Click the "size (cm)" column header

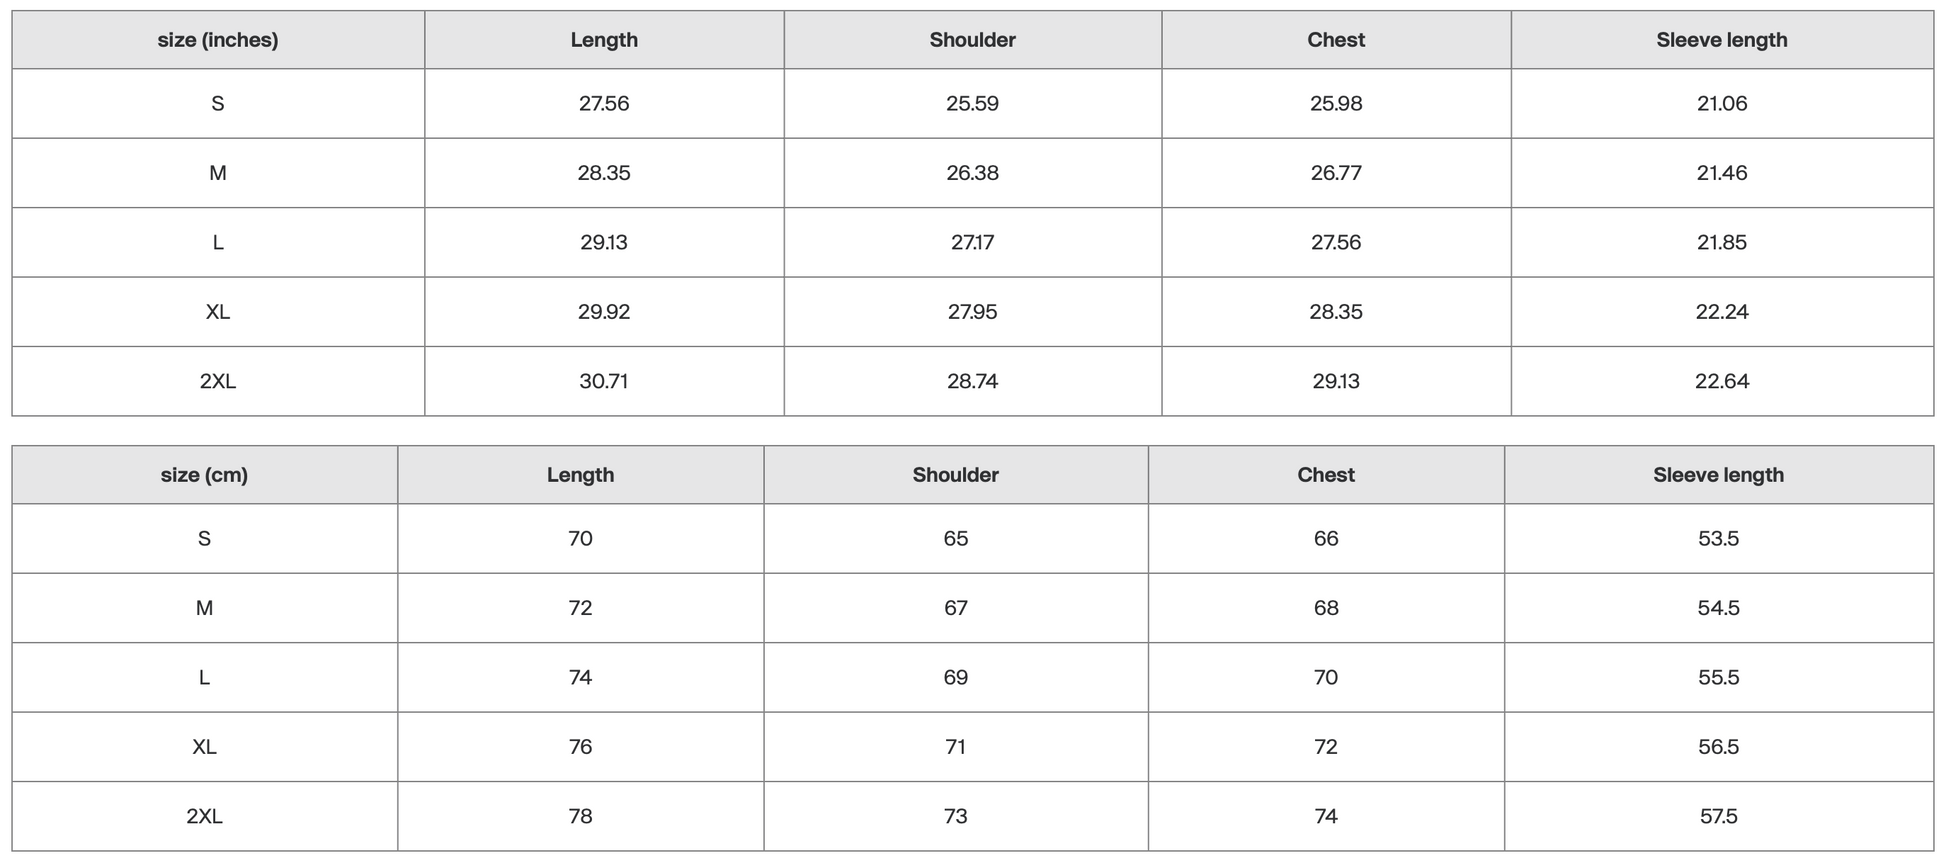coord(204,475)
